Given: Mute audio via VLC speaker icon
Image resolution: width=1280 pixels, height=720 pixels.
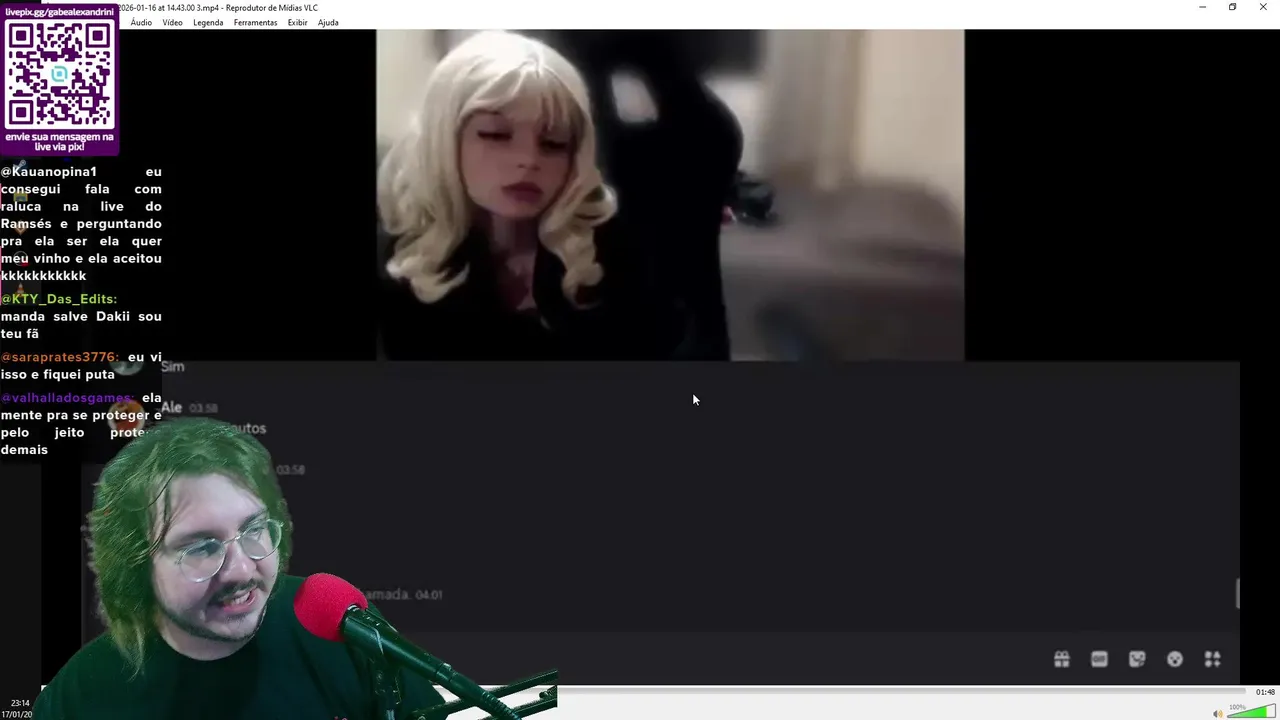Looking at the screenshot, I should click(1218, 713).
